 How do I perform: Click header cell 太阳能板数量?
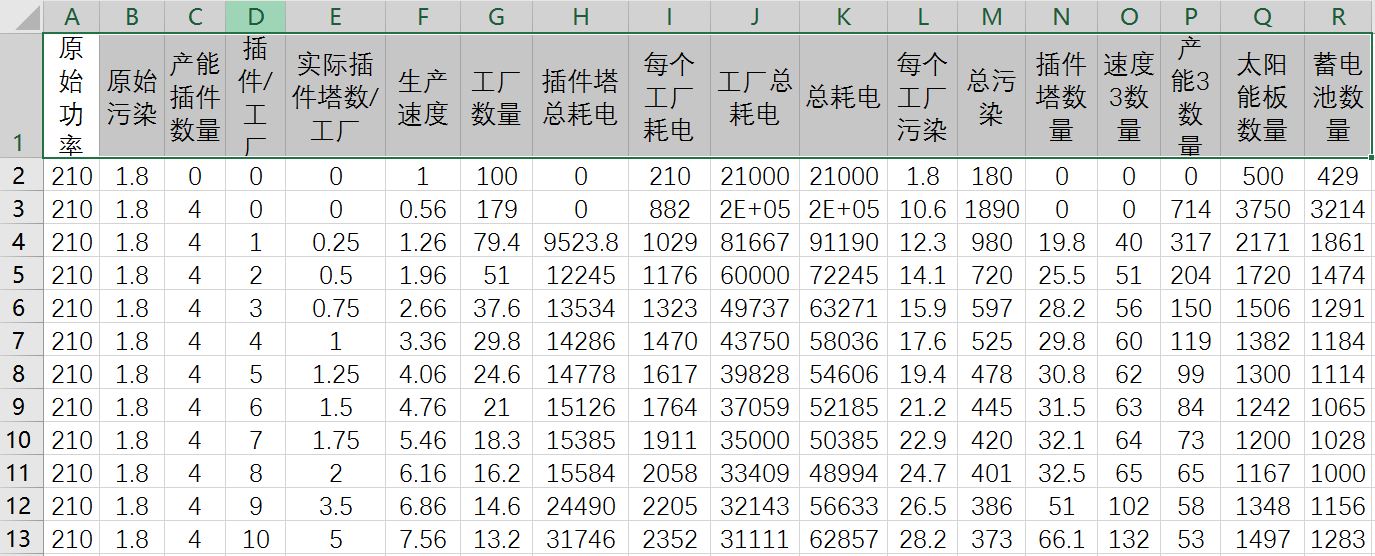(x=1262, y=95)
